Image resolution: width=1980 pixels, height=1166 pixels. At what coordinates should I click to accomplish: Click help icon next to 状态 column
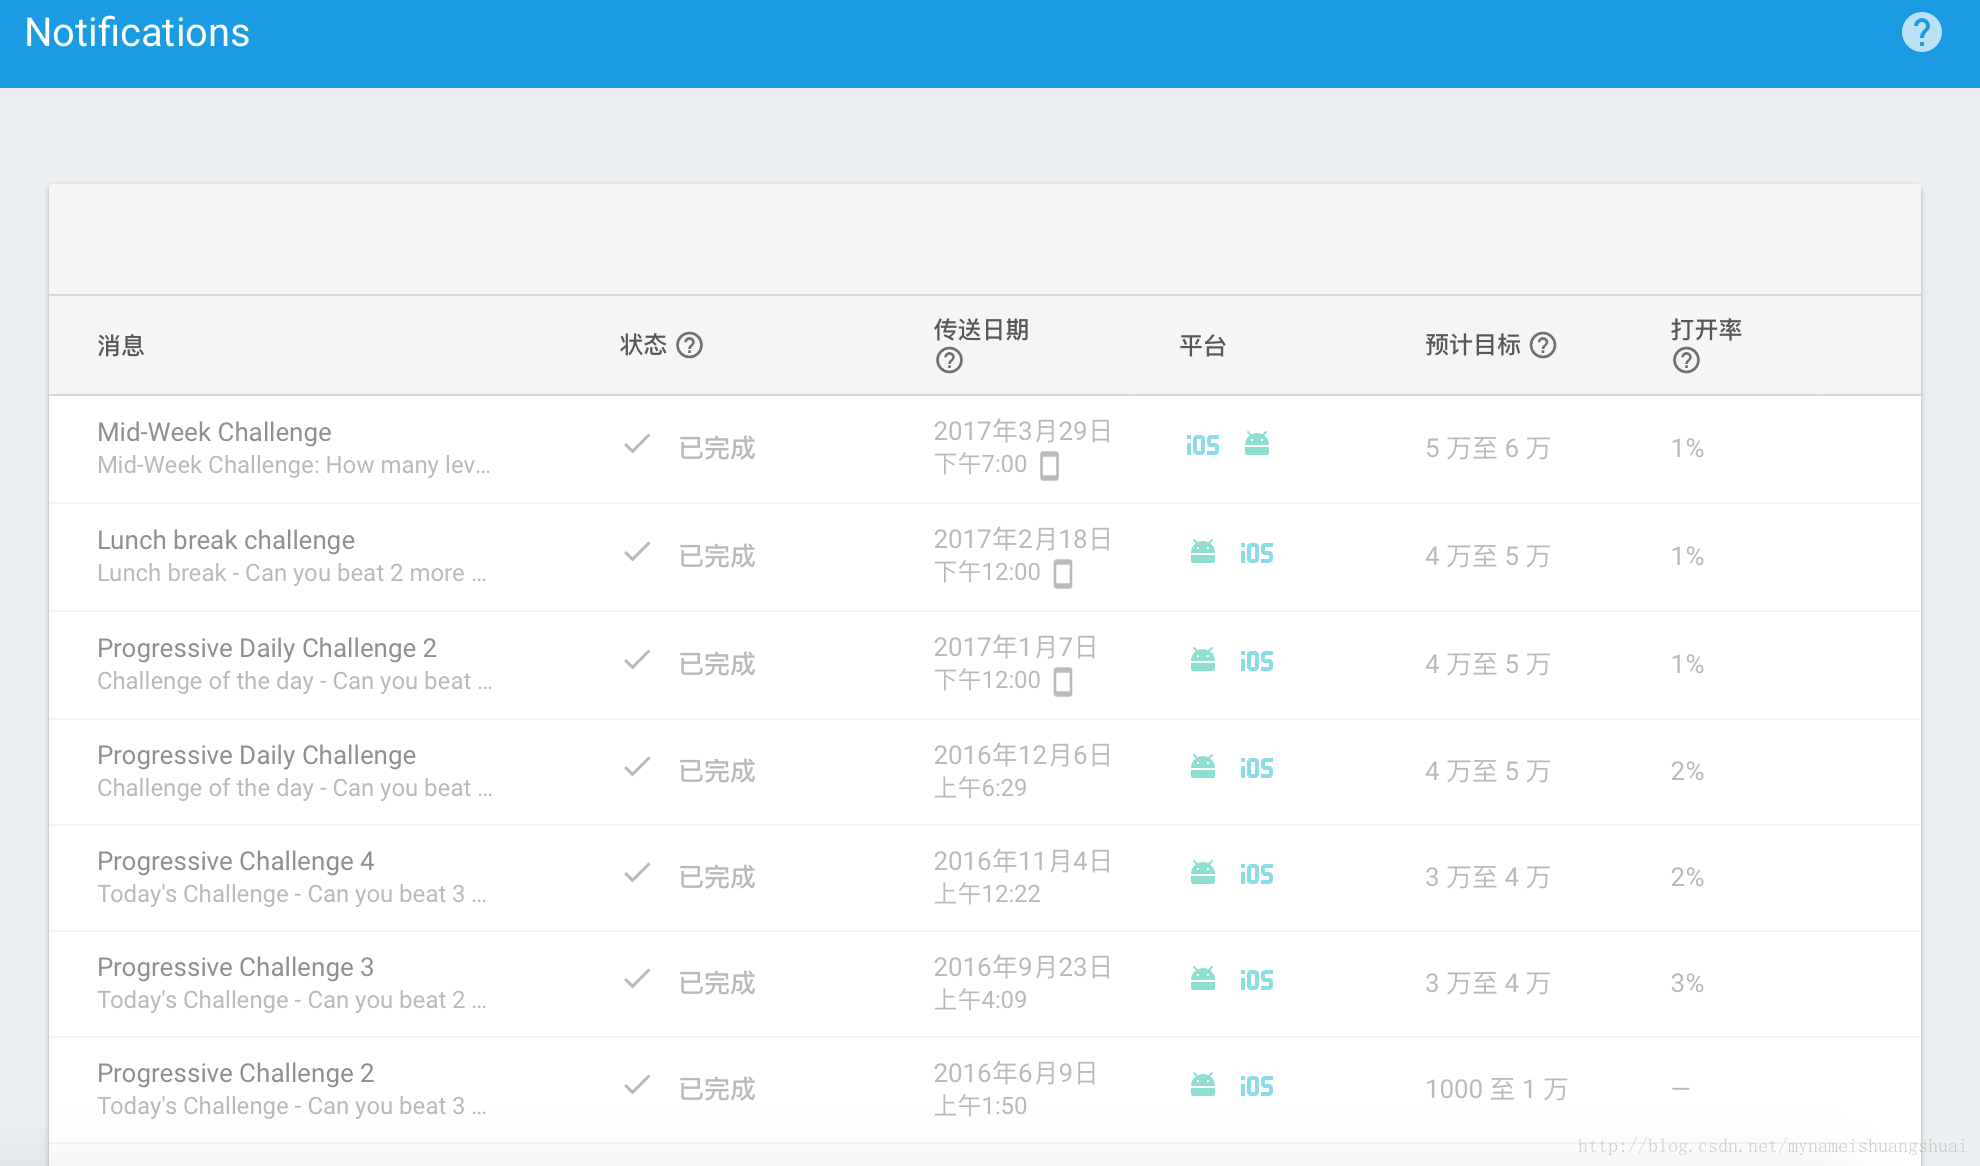click(x=689, y=345)
